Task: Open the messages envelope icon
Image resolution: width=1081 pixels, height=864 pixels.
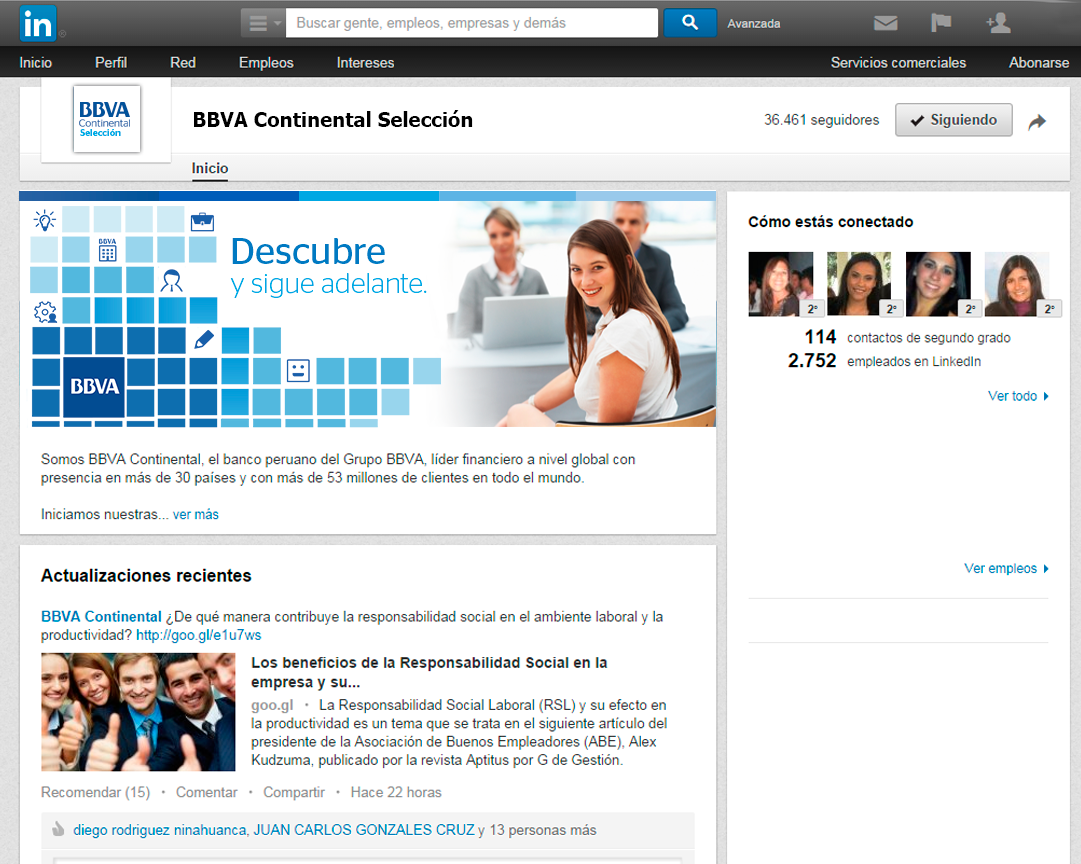Action: 885,23
